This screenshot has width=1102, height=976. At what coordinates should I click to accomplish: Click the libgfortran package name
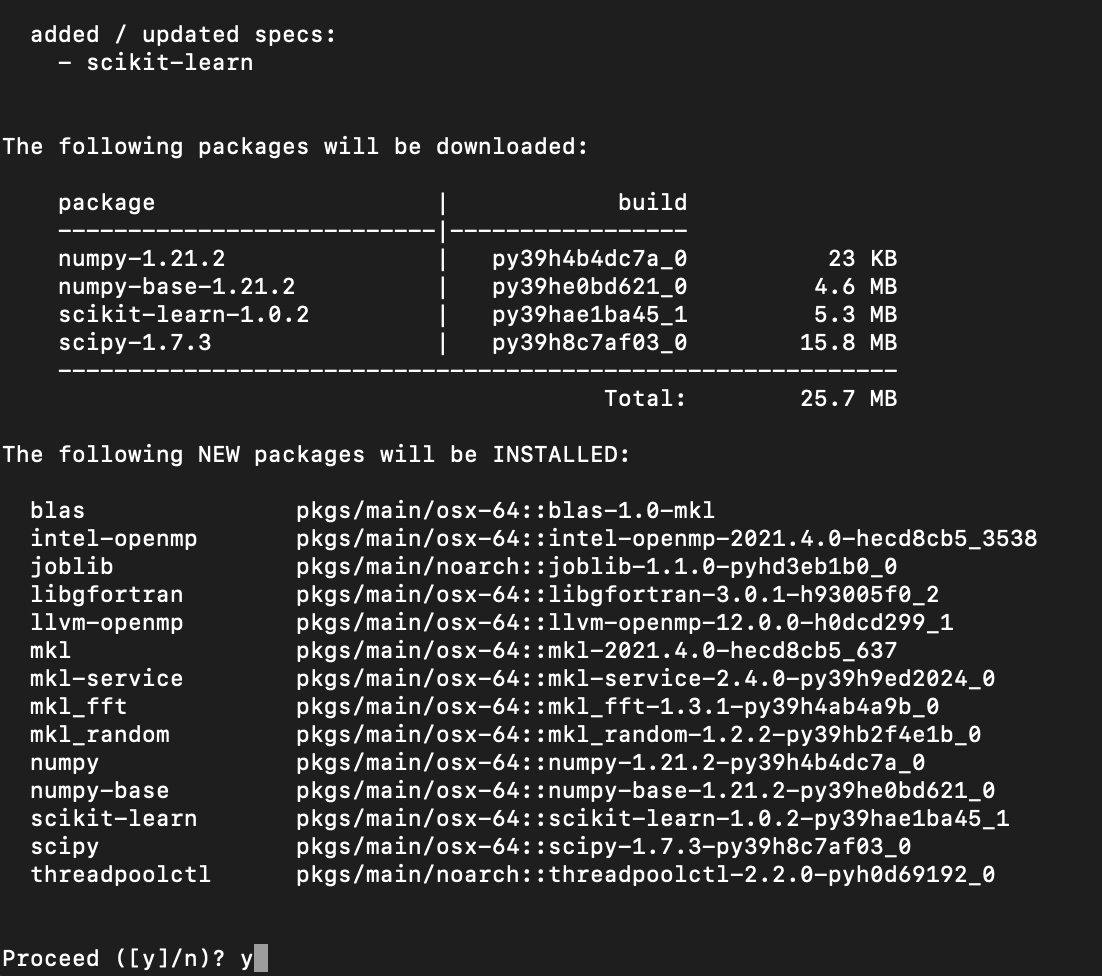pyautogui.click(x=107, y=595)
